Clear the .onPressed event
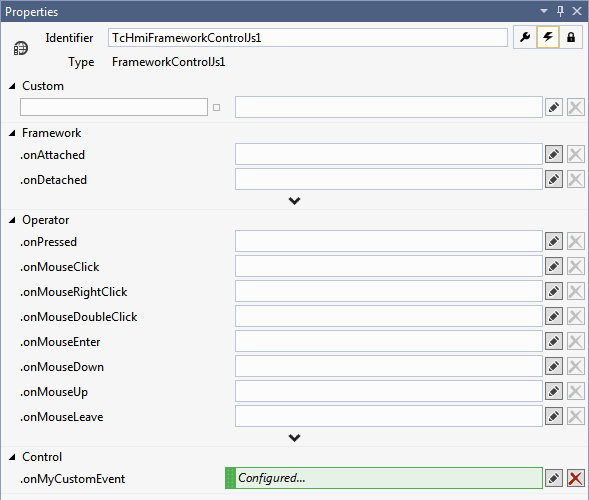The height and width of the screenshot is (500, 589). click(575, 241)
